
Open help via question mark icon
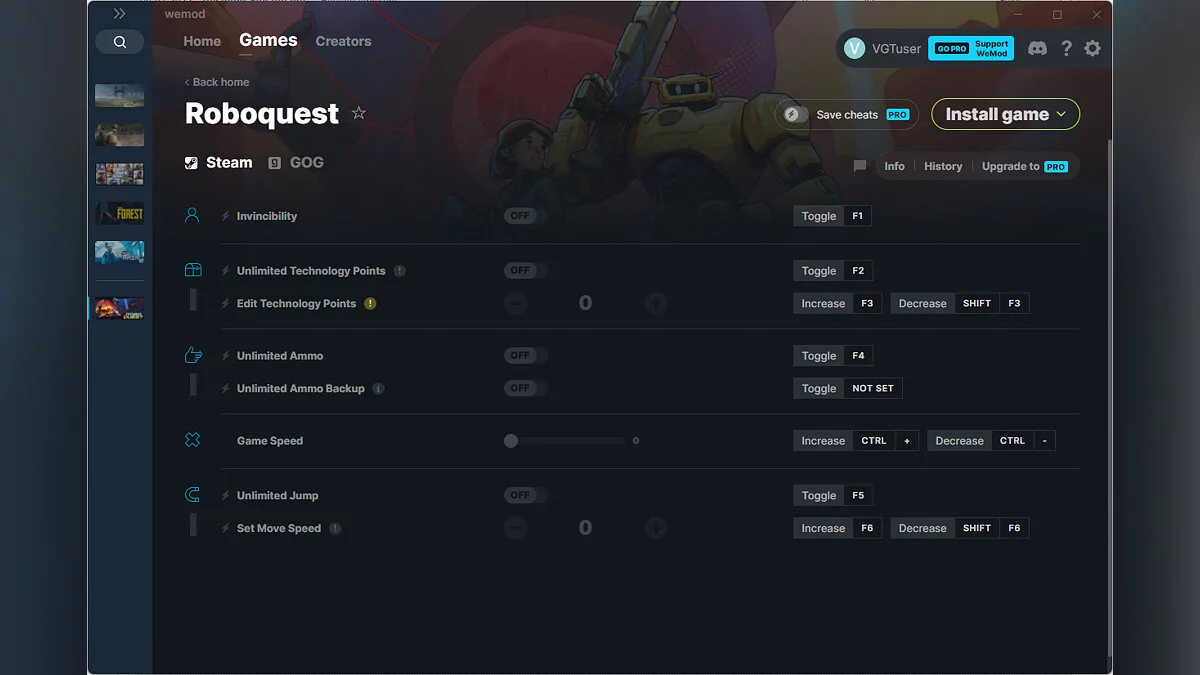[x=1066, y=48]
